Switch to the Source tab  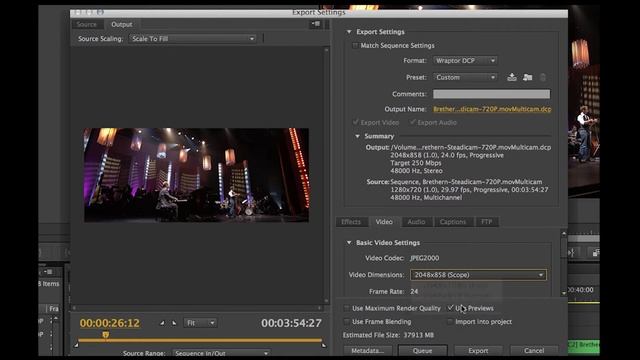(x=87, y=24)
